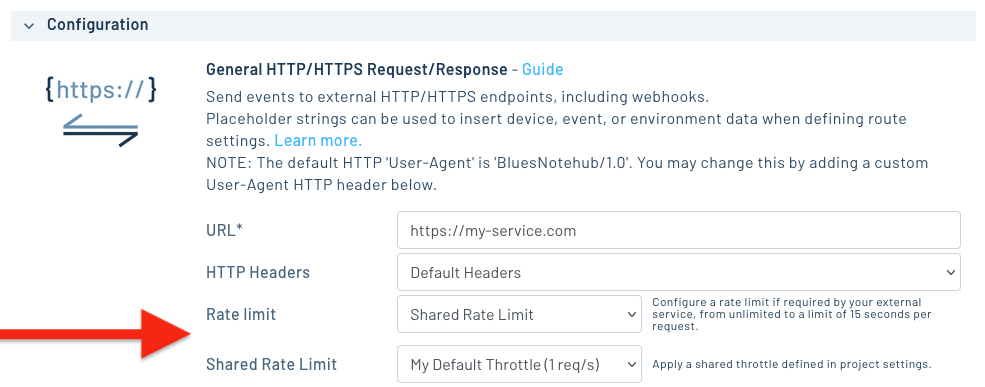This screenshot has width=985, height=387.
Task: Click the Shared Rate Limit label
Action: [271, 364]
